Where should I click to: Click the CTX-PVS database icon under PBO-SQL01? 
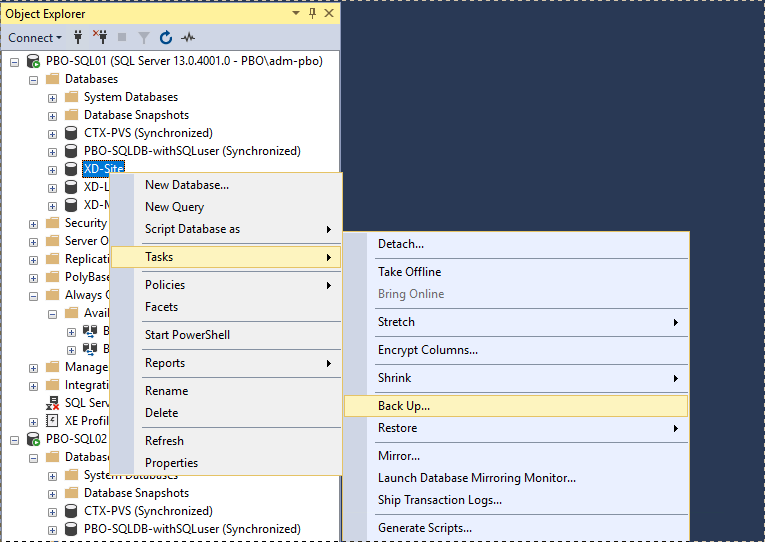pyautogui.click(x=71, y=133)
